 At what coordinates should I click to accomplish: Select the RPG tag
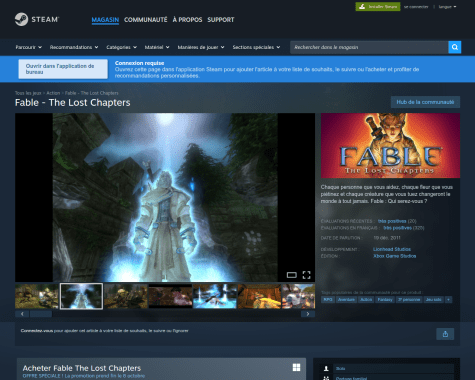click(x=328, y=300)
